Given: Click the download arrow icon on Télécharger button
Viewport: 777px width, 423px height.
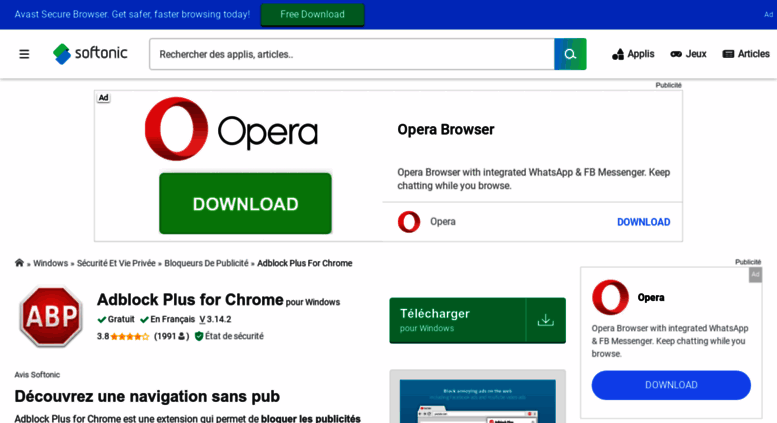Looking at the screenshot, I should (545, 320).
